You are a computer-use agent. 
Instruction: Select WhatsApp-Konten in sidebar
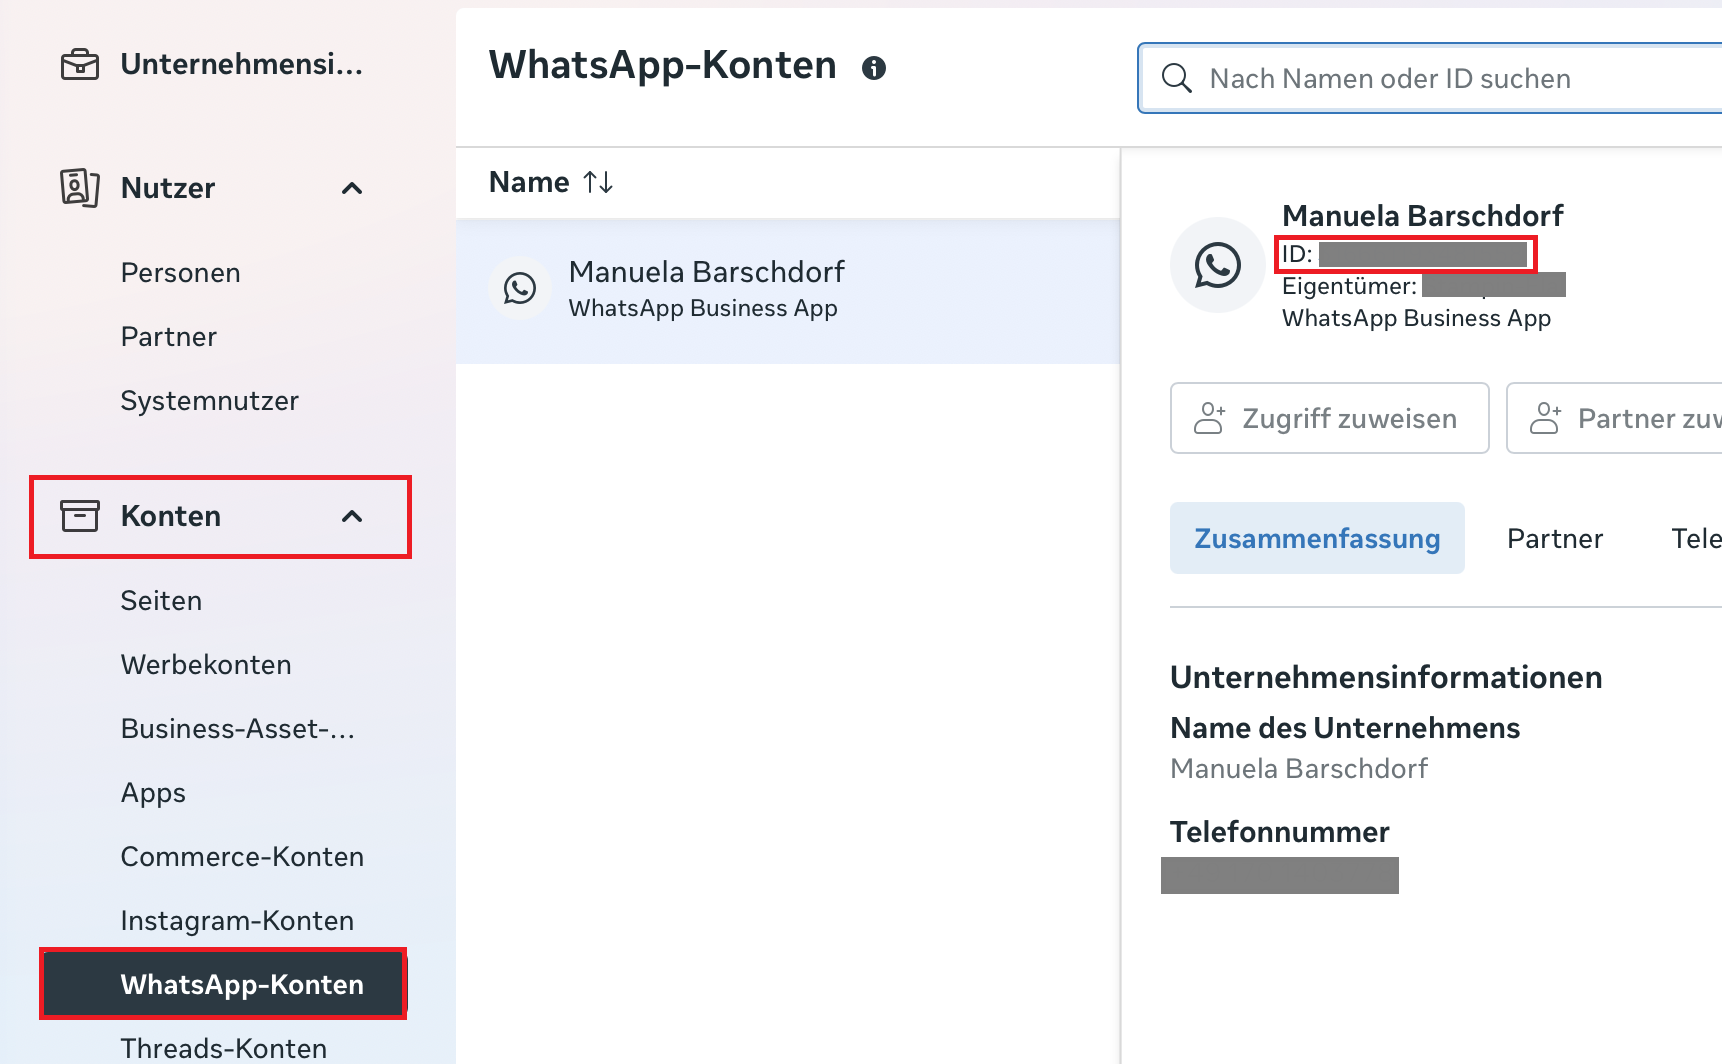click(x=223, y=984)
